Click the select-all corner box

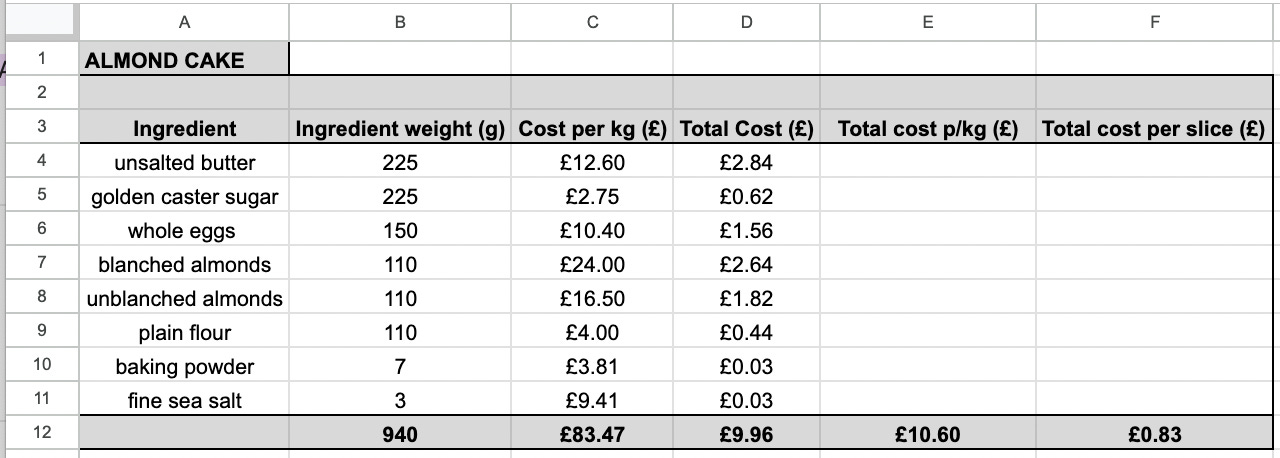point(41,21)
